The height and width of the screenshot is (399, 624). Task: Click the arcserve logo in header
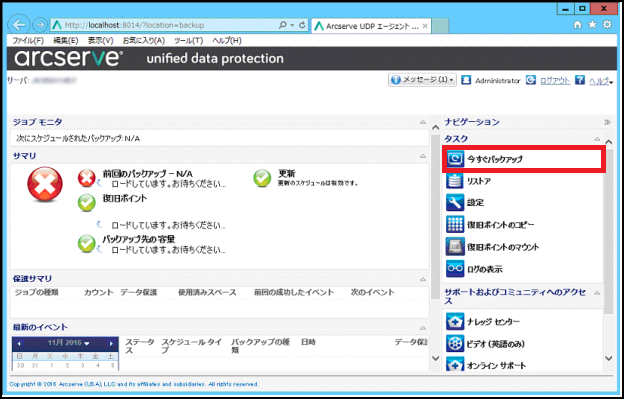(68, 58)
